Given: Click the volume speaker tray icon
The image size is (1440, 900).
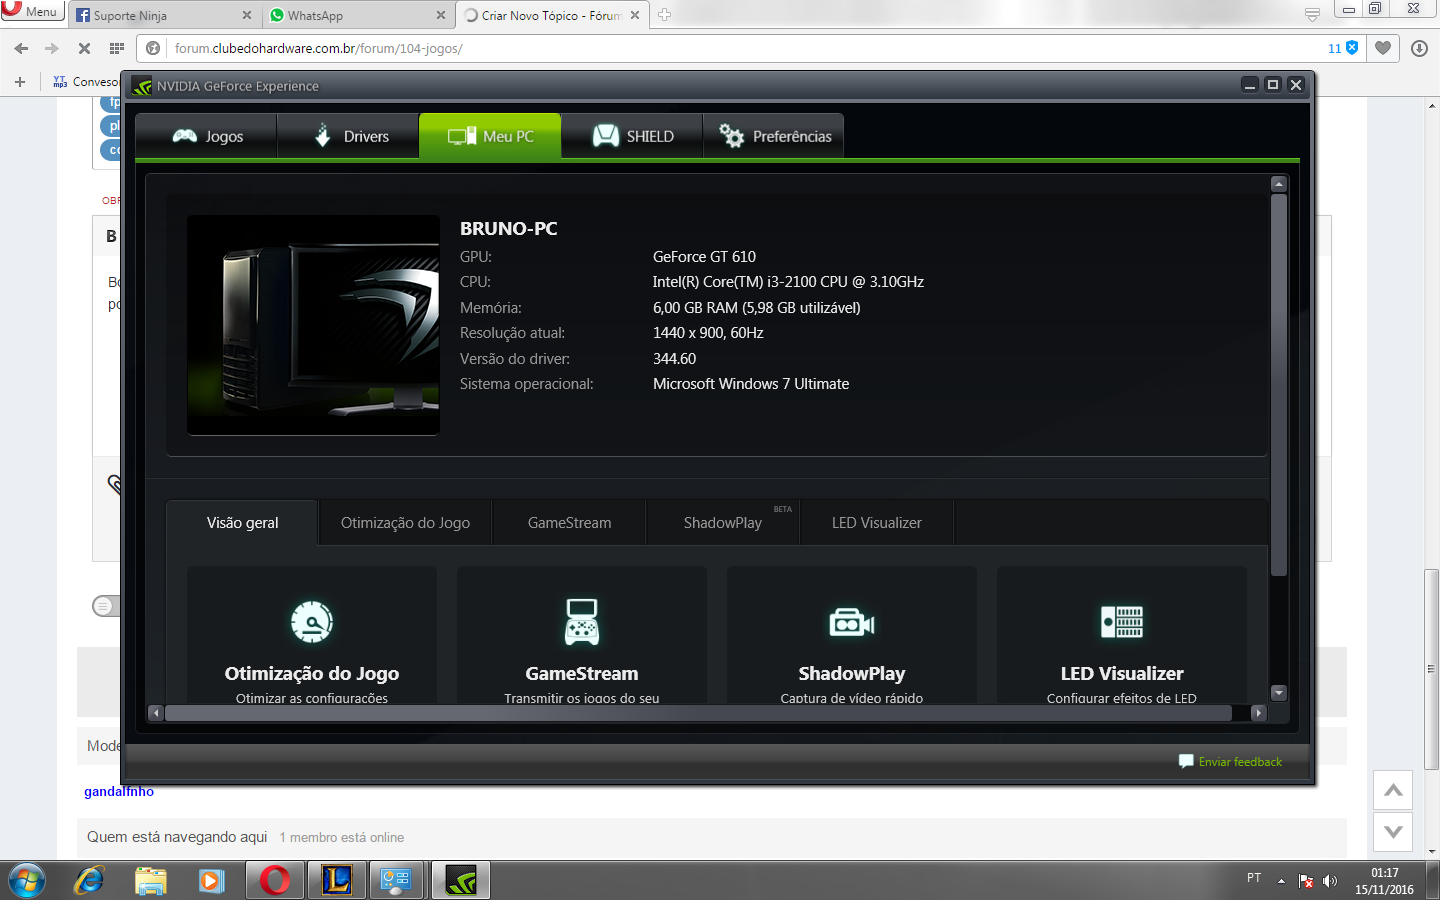Looking at the screenshot, I should (x=1330, y=881).
